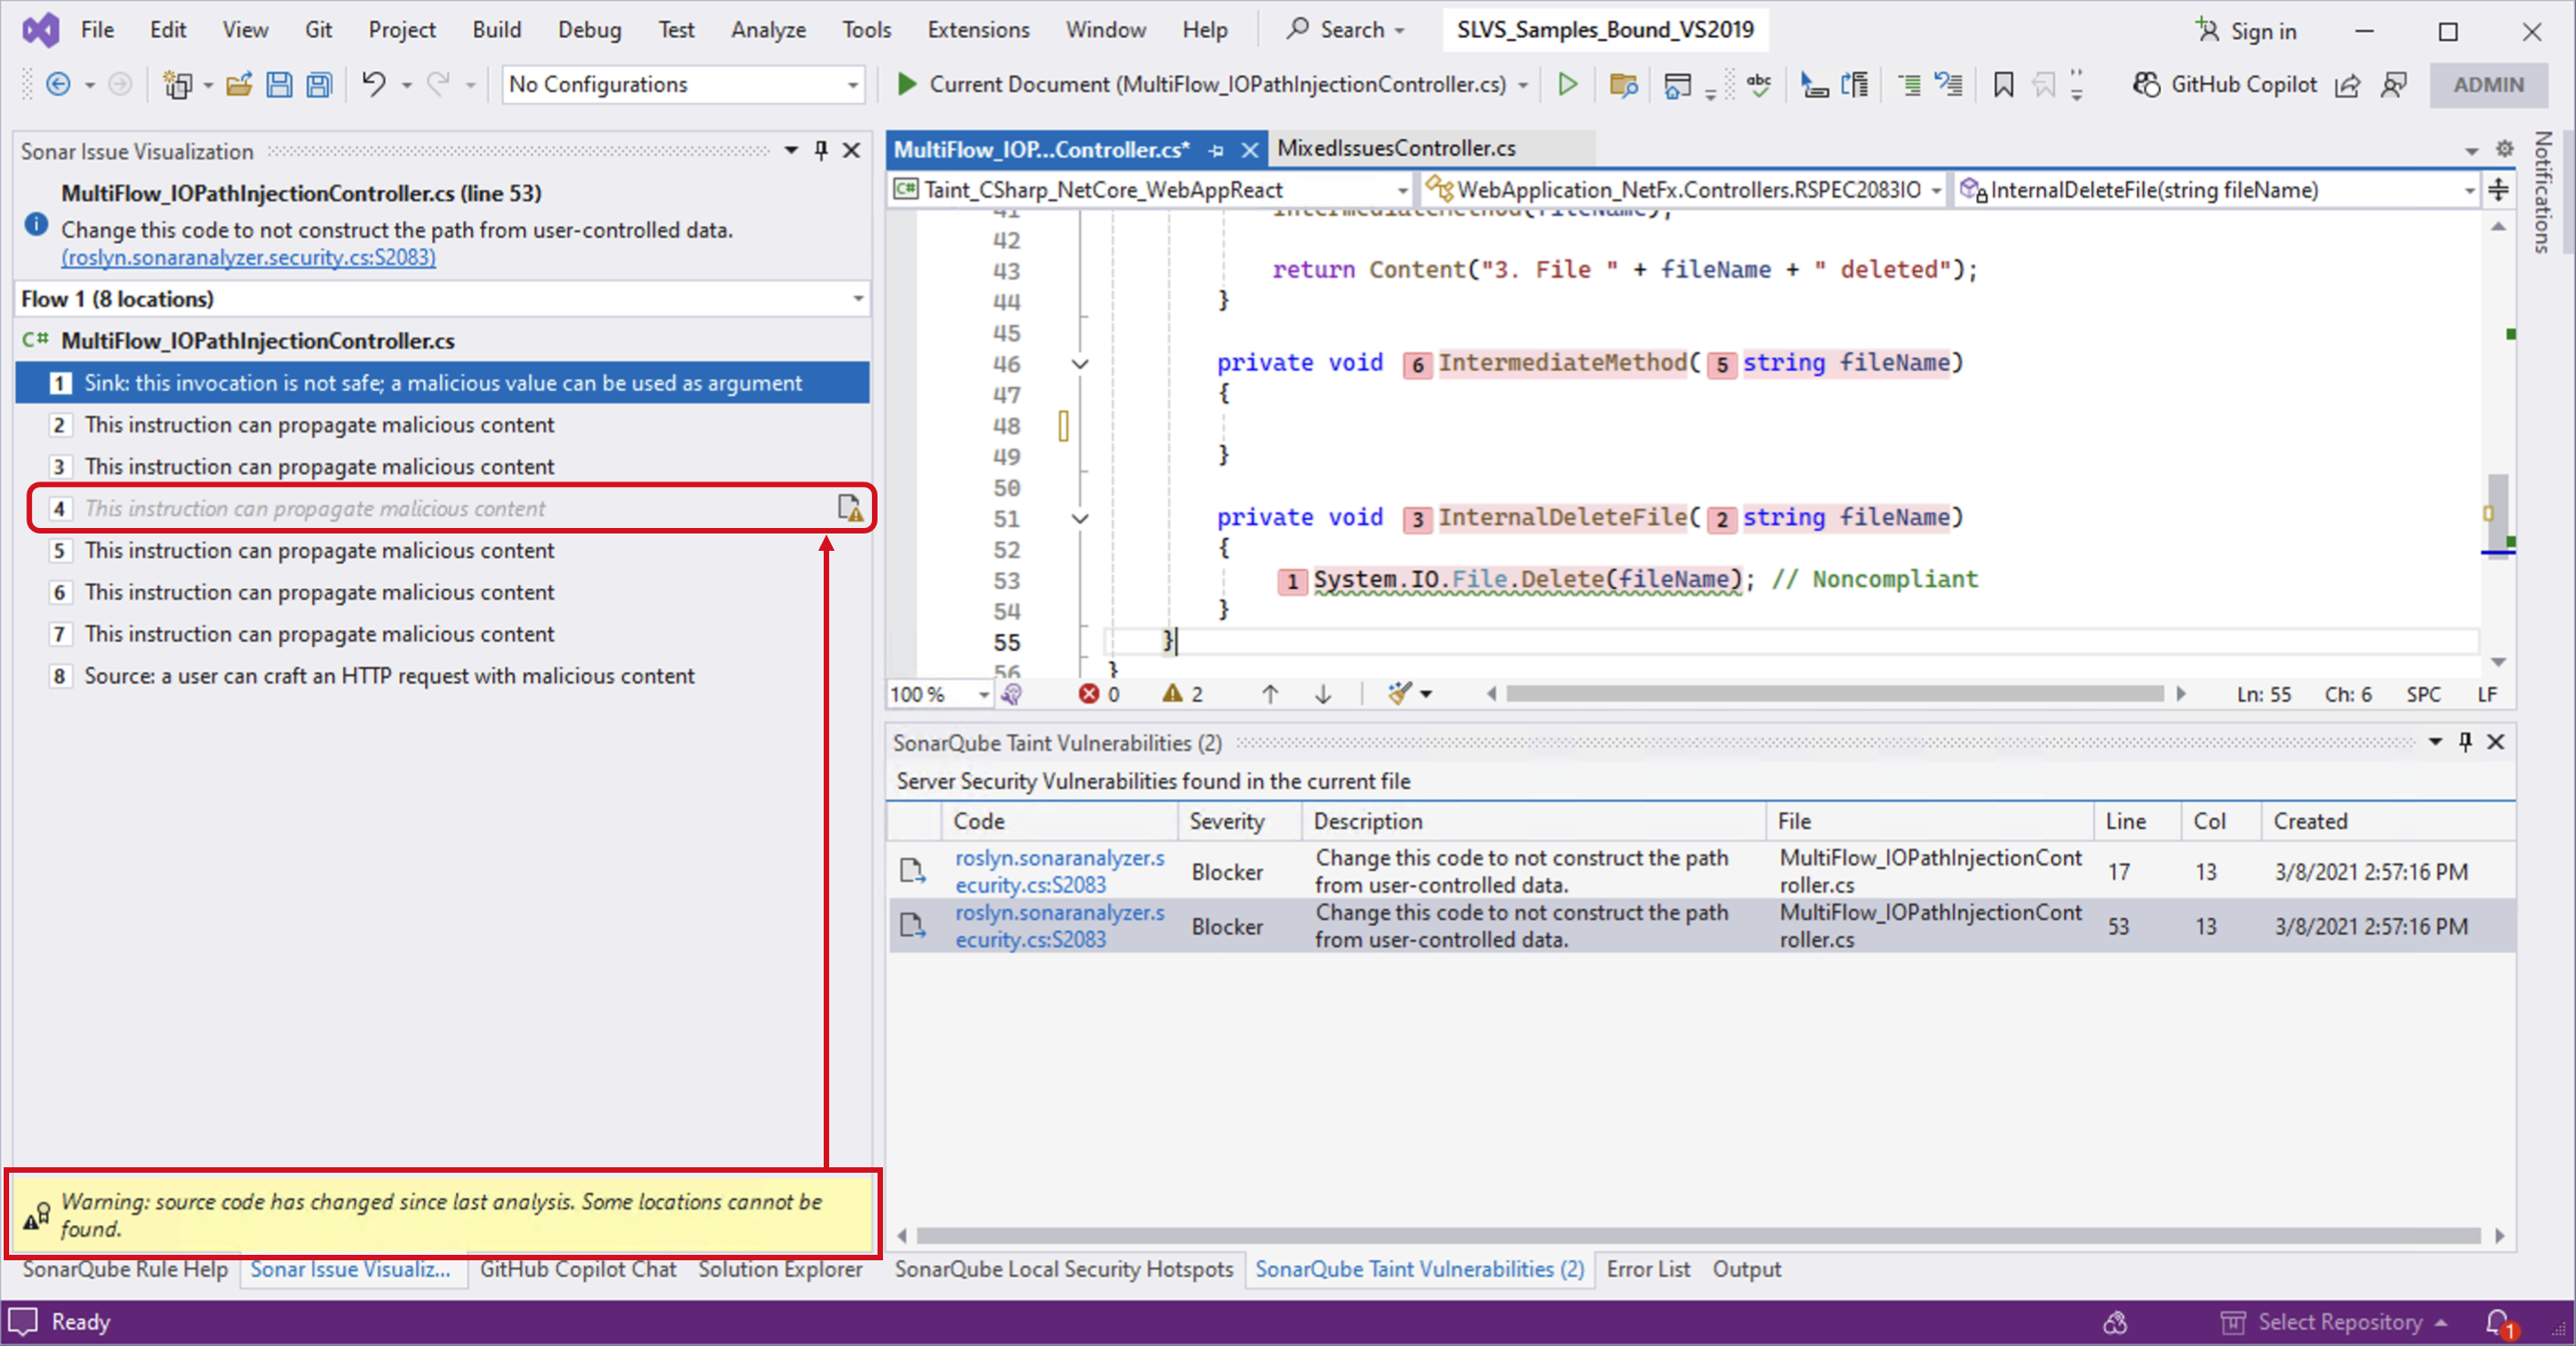
Task: Save the current file with Save icon
Action: (279, 85)
